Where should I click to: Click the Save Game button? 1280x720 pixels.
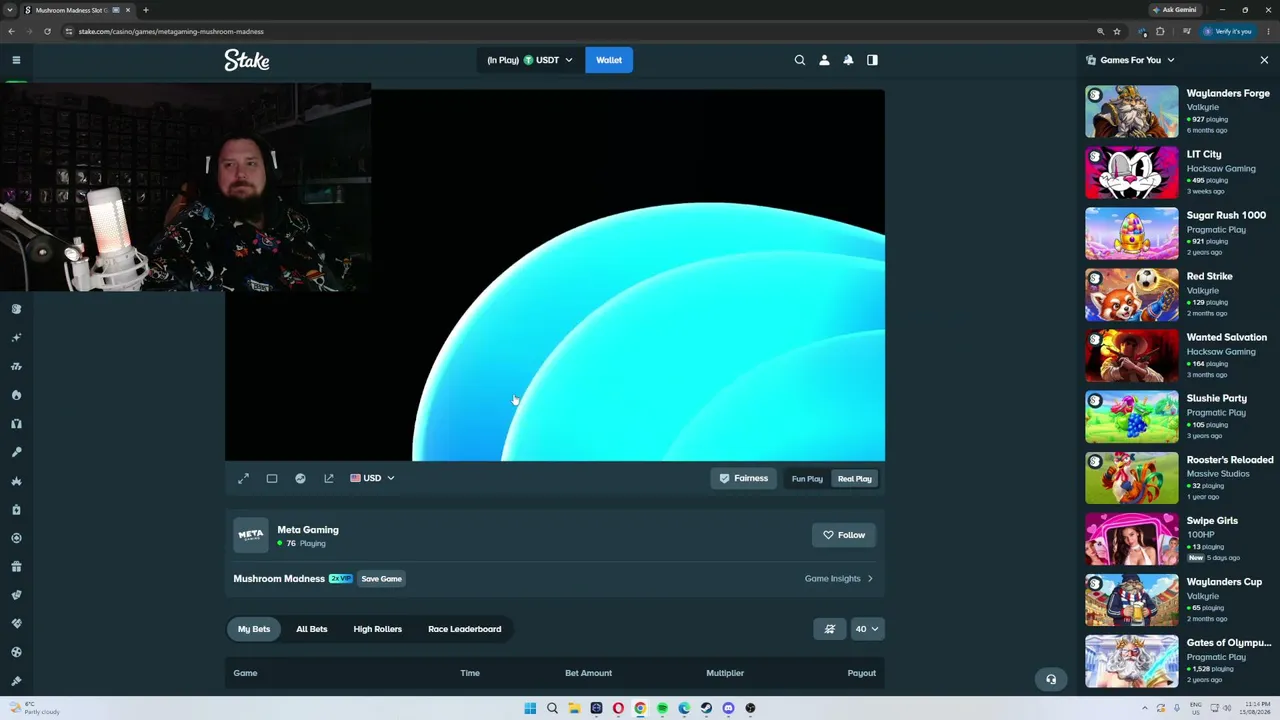(381, 579)
